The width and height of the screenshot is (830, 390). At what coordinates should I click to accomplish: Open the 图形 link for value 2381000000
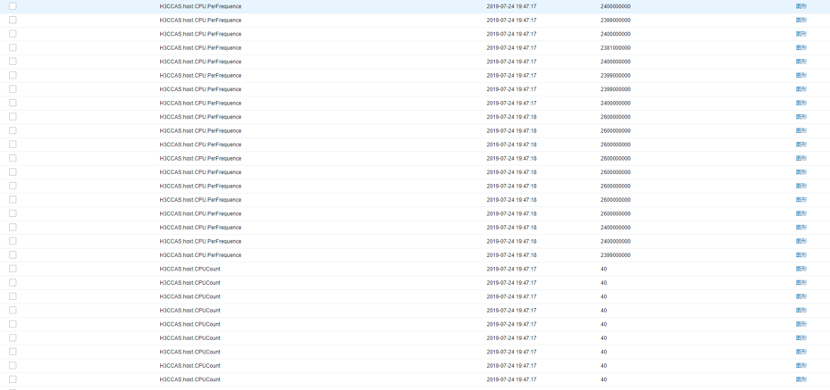(x=801, y=48)
